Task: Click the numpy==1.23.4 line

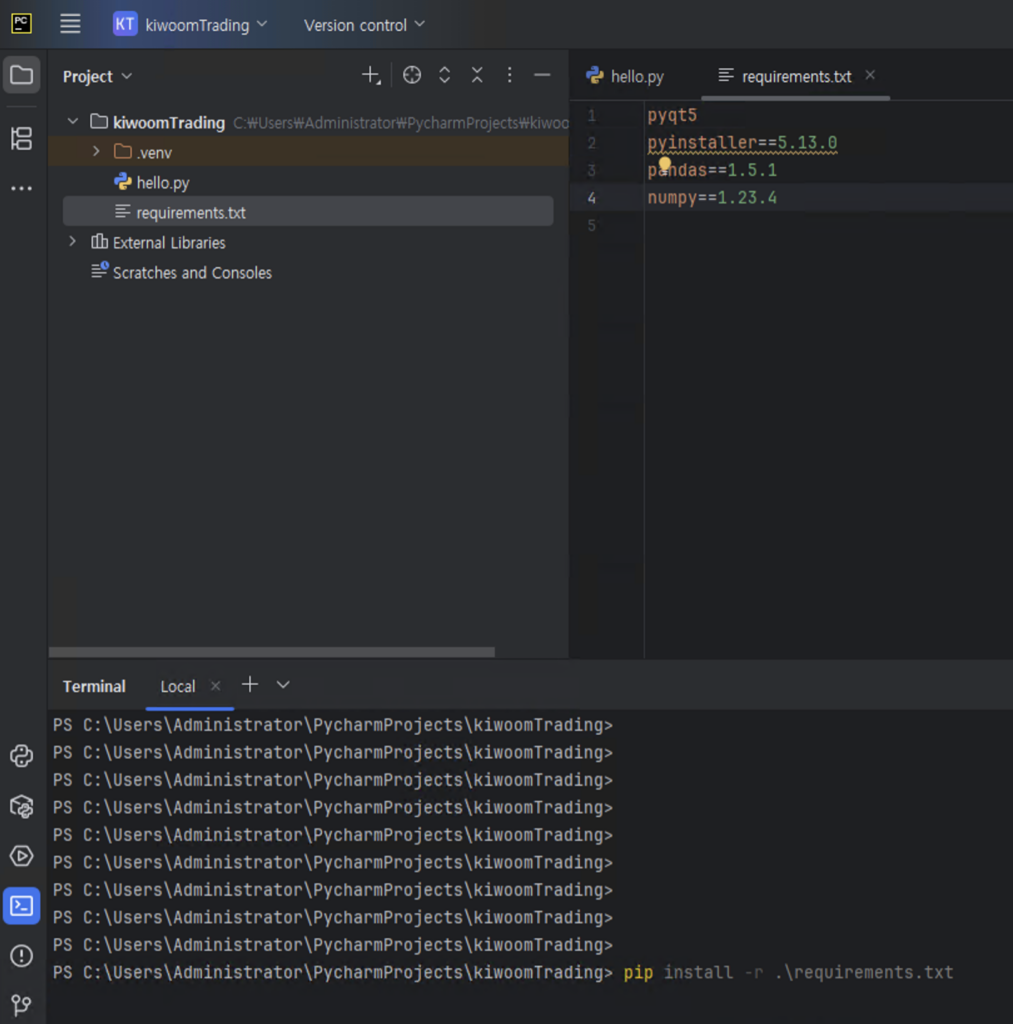Action: click(x=712, y=198)
